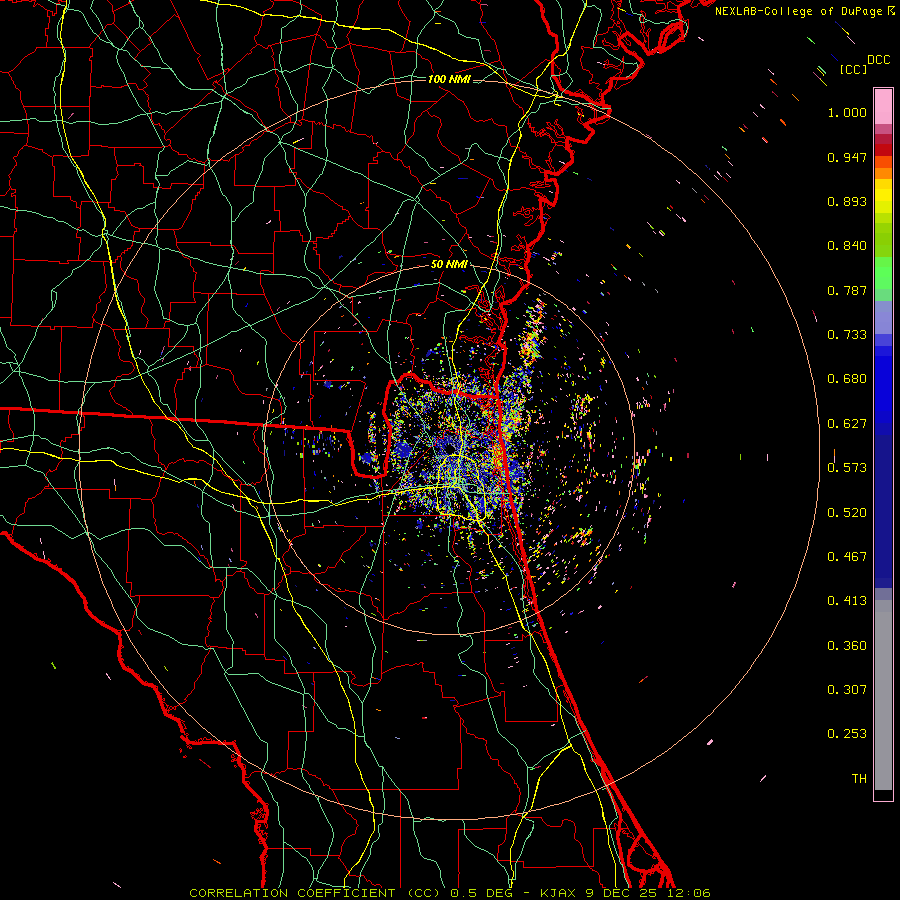
Task: Click the 1.000 color scale value
Action: click(x=847, y=112)
